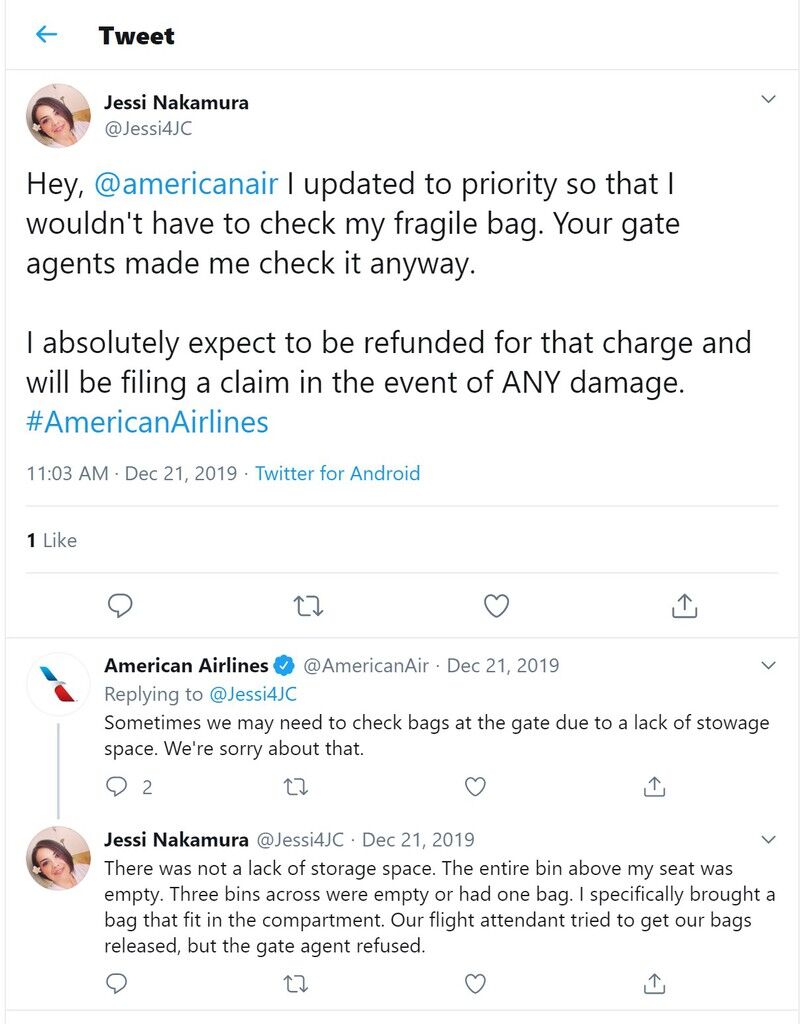Retweet the American Airlines reply
This screenshot has width=807, height=1024.
pyautogui.click(x=296, y=787)
